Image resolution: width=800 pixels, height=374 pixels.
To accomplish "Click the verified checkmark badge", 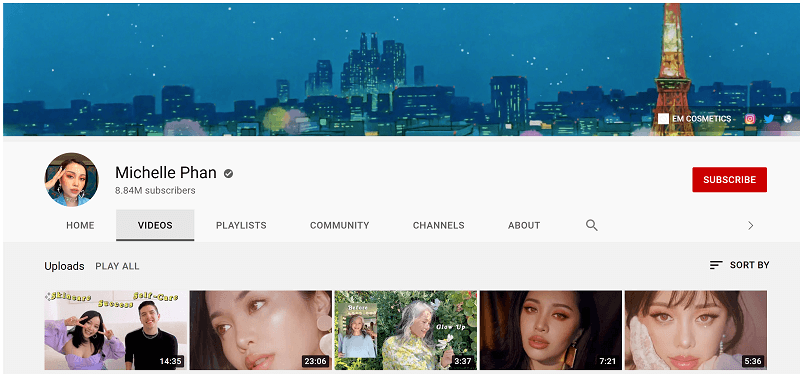I will coord(228,173).
